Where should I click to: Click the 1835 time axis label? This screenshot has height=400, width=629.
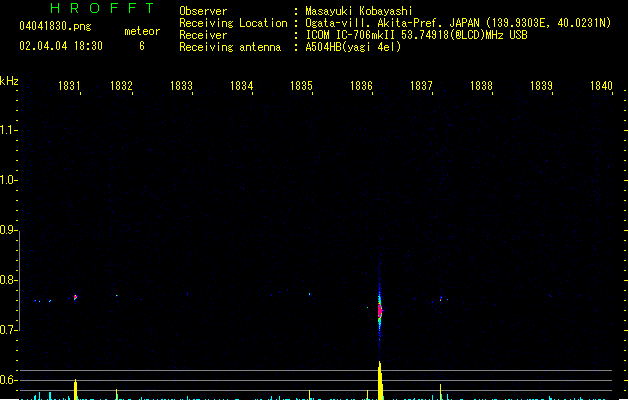click(x=301, y=86)
